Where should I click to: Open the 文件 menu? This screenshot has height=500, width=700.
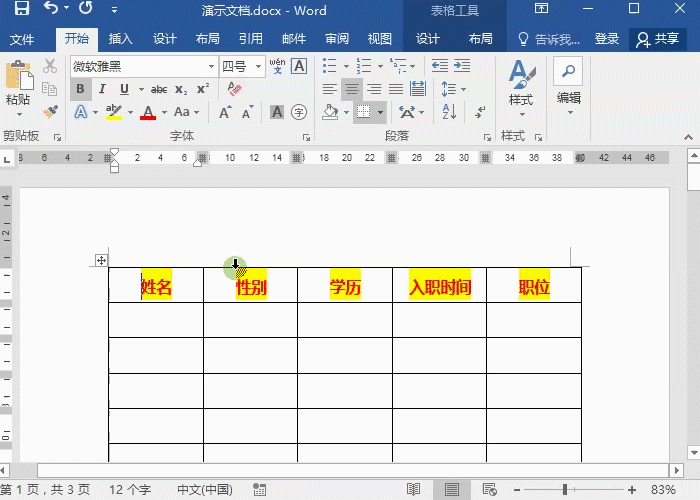21,39
